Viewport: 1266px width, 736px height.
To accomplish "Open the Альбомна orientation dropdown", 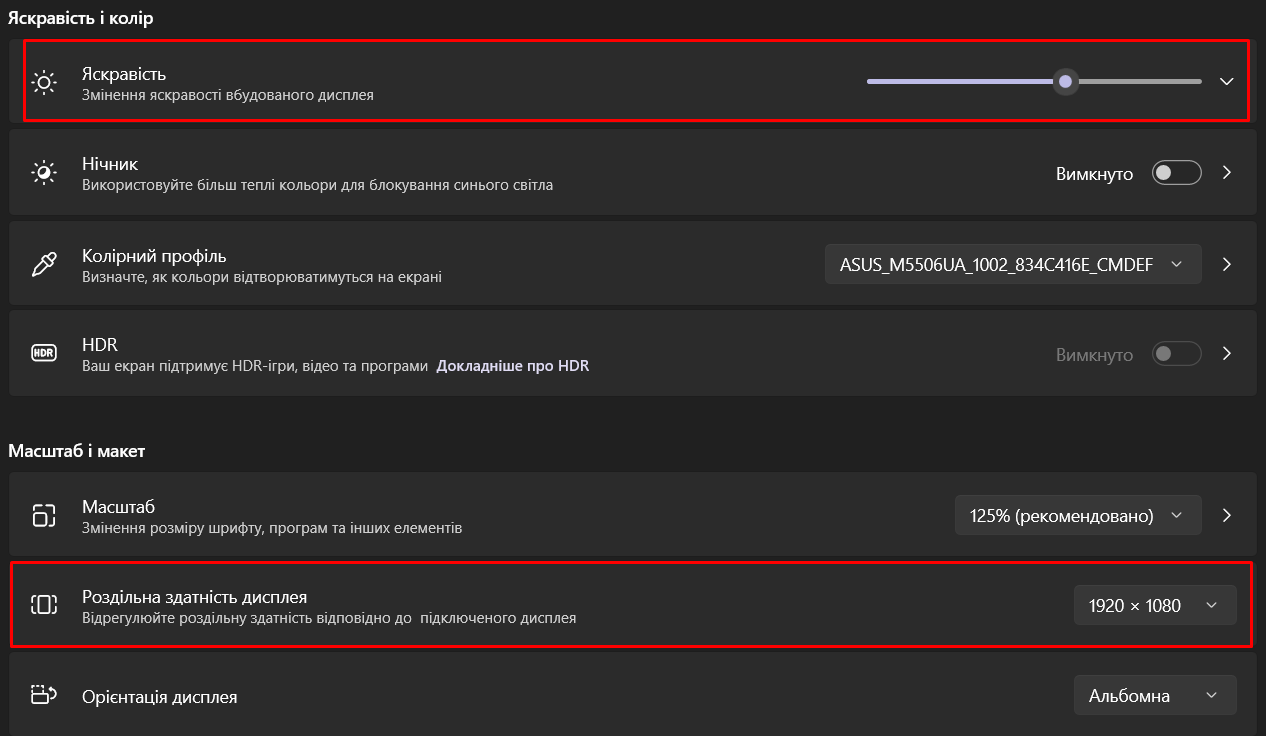I will point(1155,695).
